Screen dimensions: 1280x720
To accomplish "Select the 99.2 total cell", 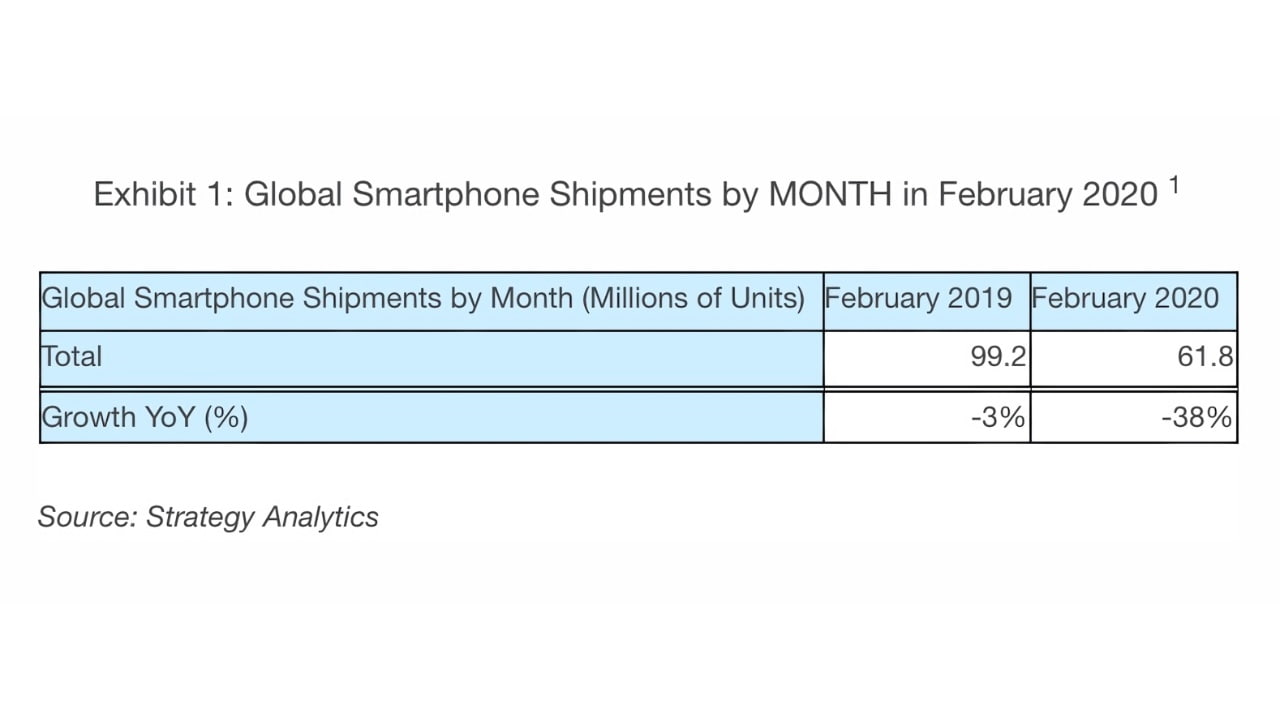I will click(997, 357).
